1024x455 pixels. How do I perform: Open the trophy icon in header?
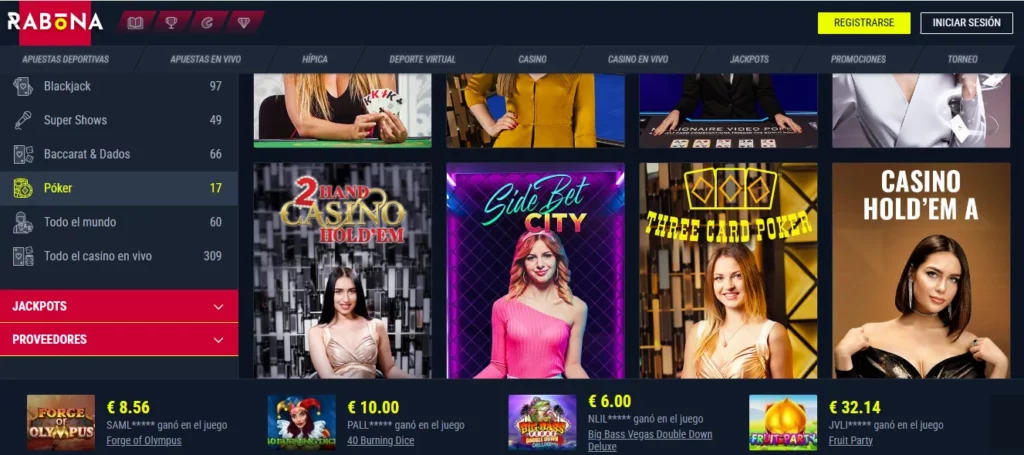[171, 22]
